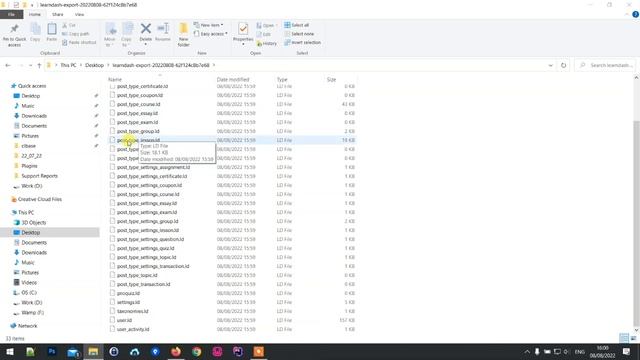Create a New folder from ribbon
This screenshot has height=360, width=640.
pos(184,35)
